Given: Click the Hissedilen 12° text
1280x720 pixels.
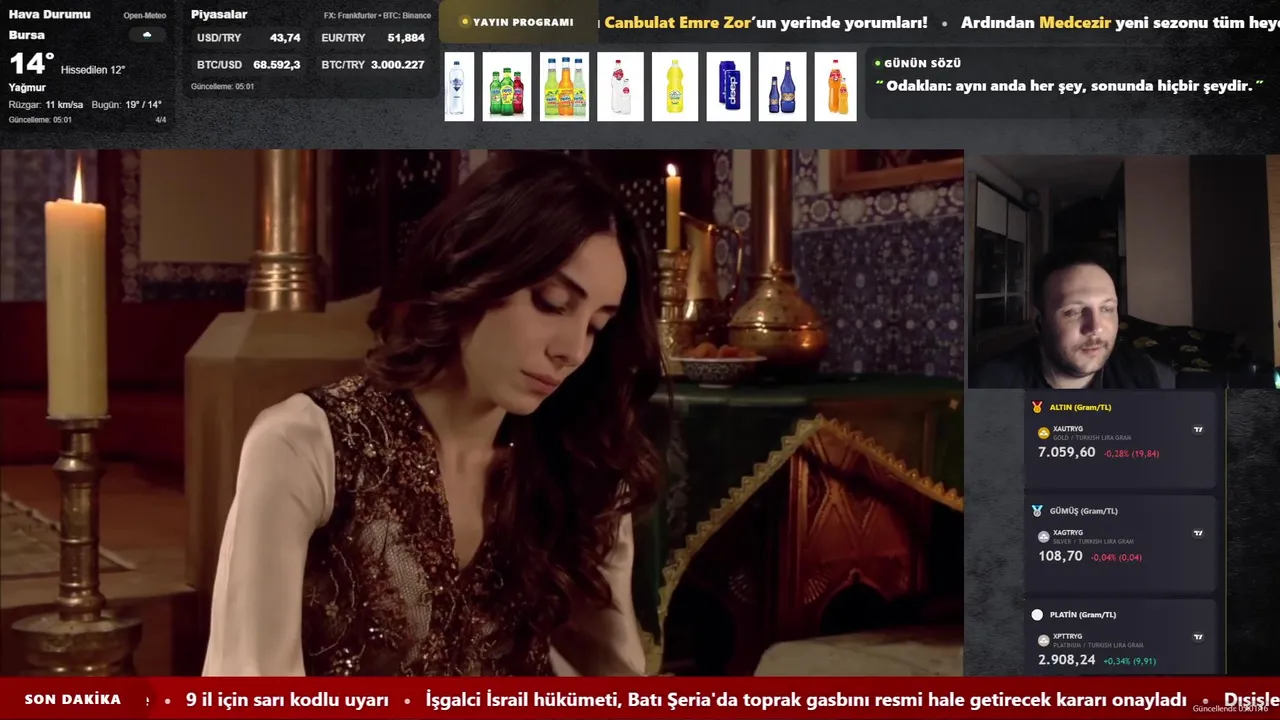Looking at the screenshot, I should 93,70.
